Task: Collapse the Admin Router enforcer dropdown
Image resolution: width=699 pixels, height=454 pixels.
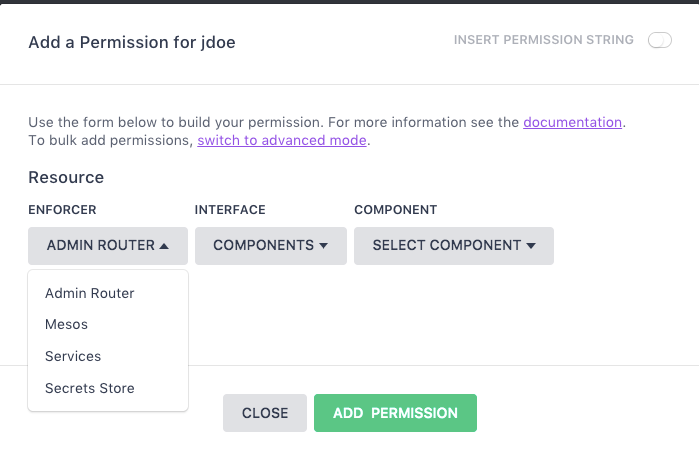Action: [107, 245]
